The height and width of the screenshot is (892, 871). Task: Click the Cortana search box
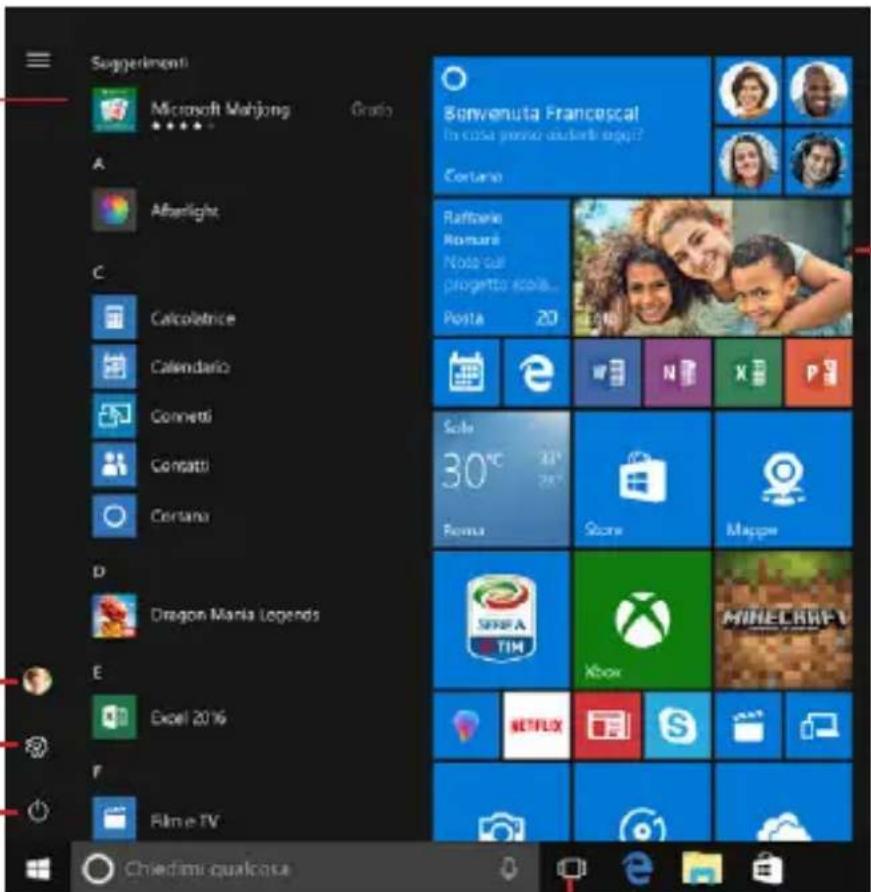[300, 868]
